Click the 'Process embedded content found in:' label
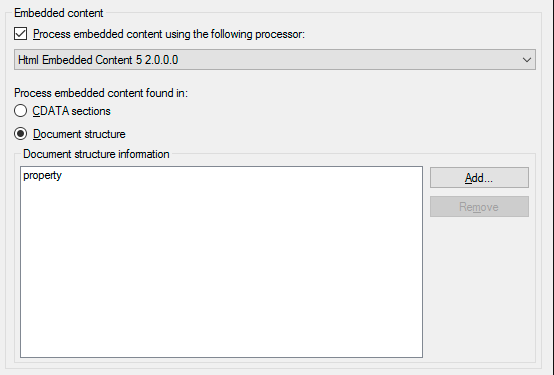 click(101, 93)
